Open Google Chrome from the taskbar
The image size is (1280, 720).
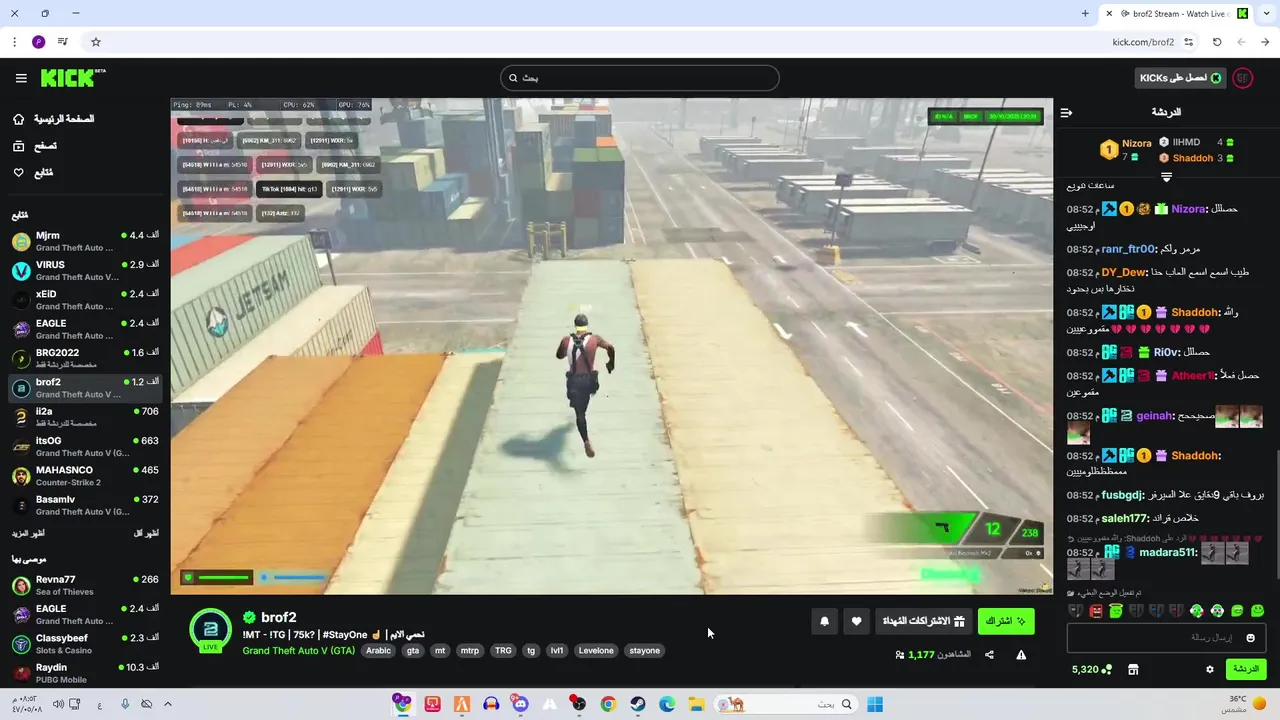pos(608,704)
